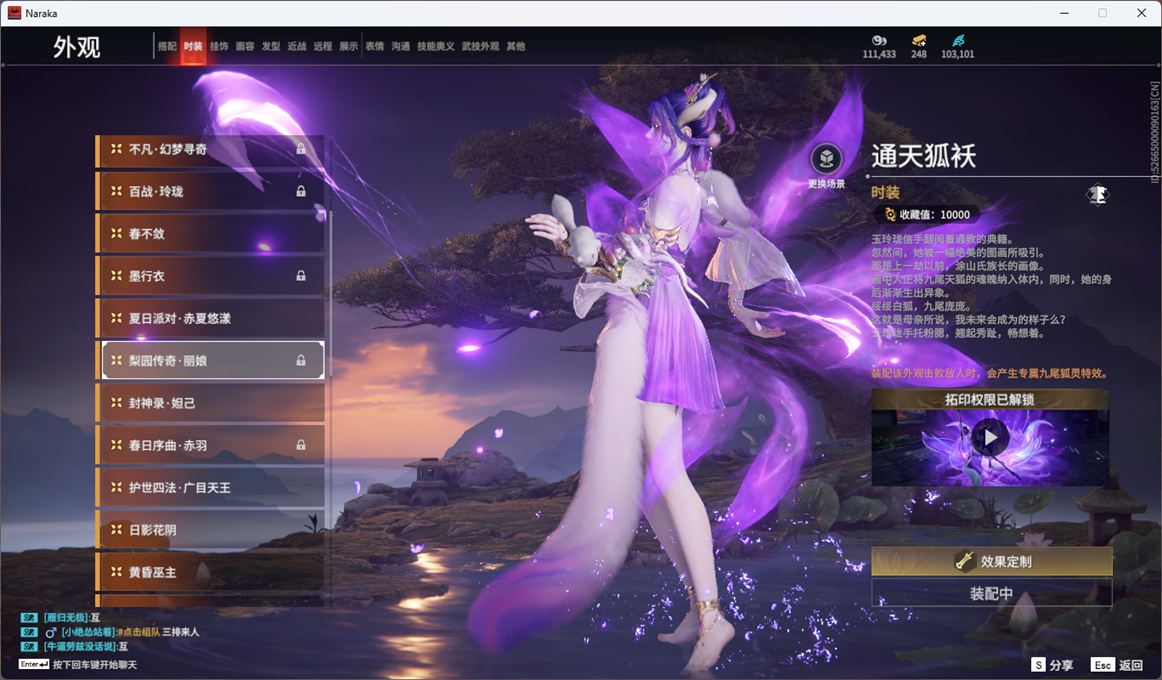This screenshot has height=680, width=1162.
Task: Click the emblem icon left of 封神录·妲己
Action: click(116, 403)
